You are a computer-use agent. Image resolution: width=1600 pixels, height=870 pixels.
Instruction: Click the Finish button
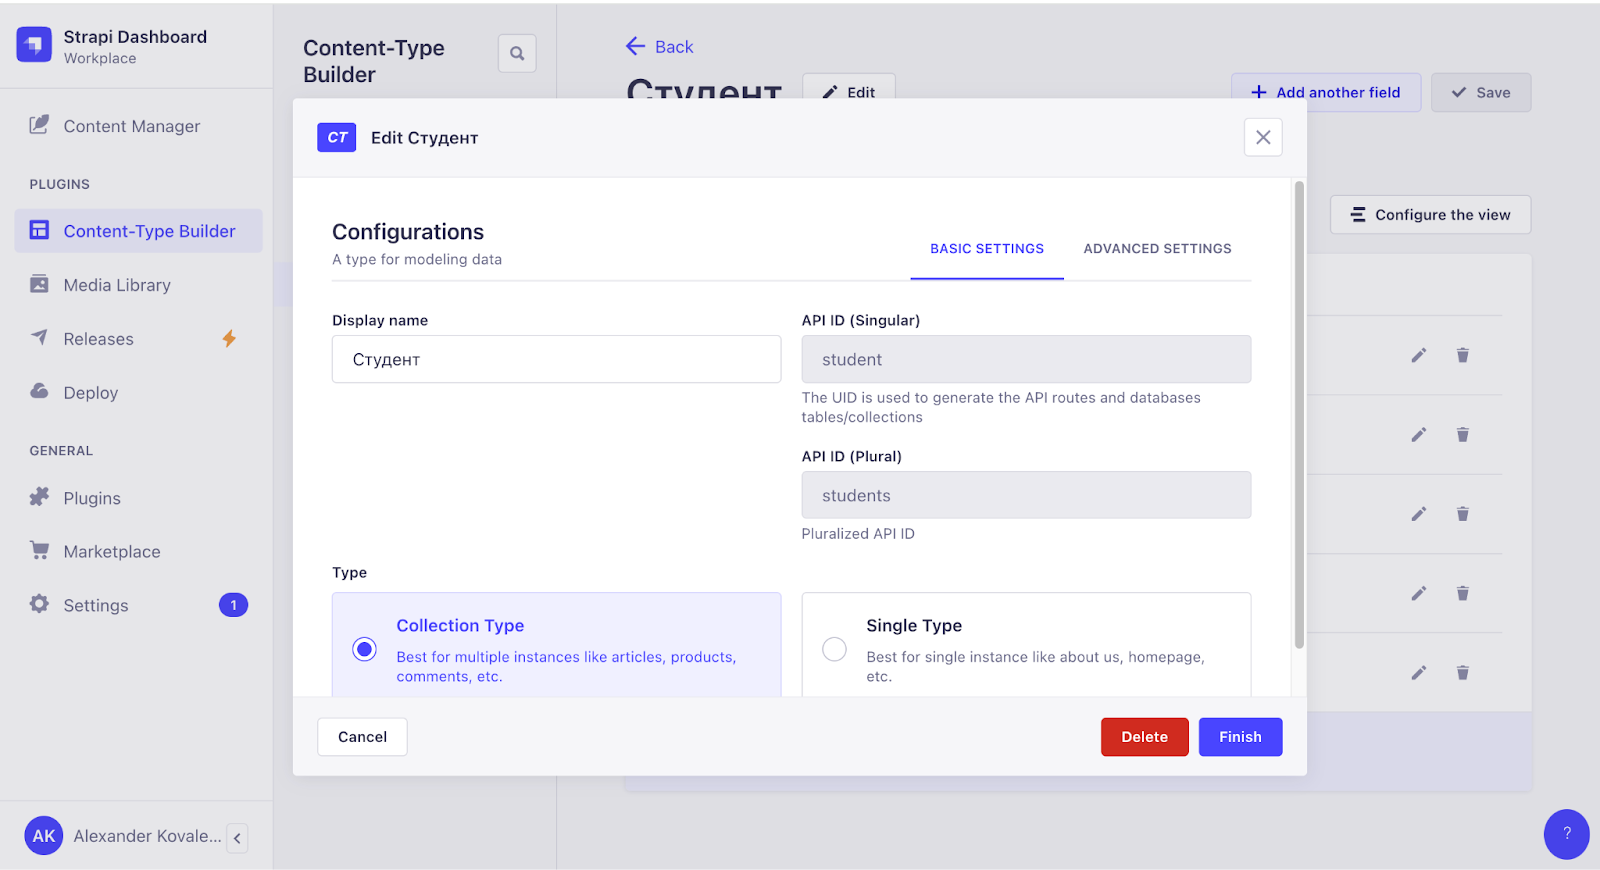[1240, 737]
